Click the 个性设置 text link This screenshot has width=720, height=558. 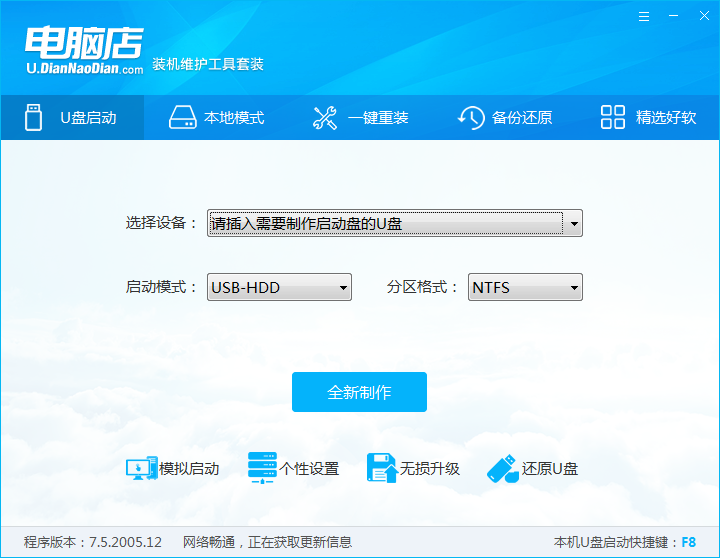point(309,469)
